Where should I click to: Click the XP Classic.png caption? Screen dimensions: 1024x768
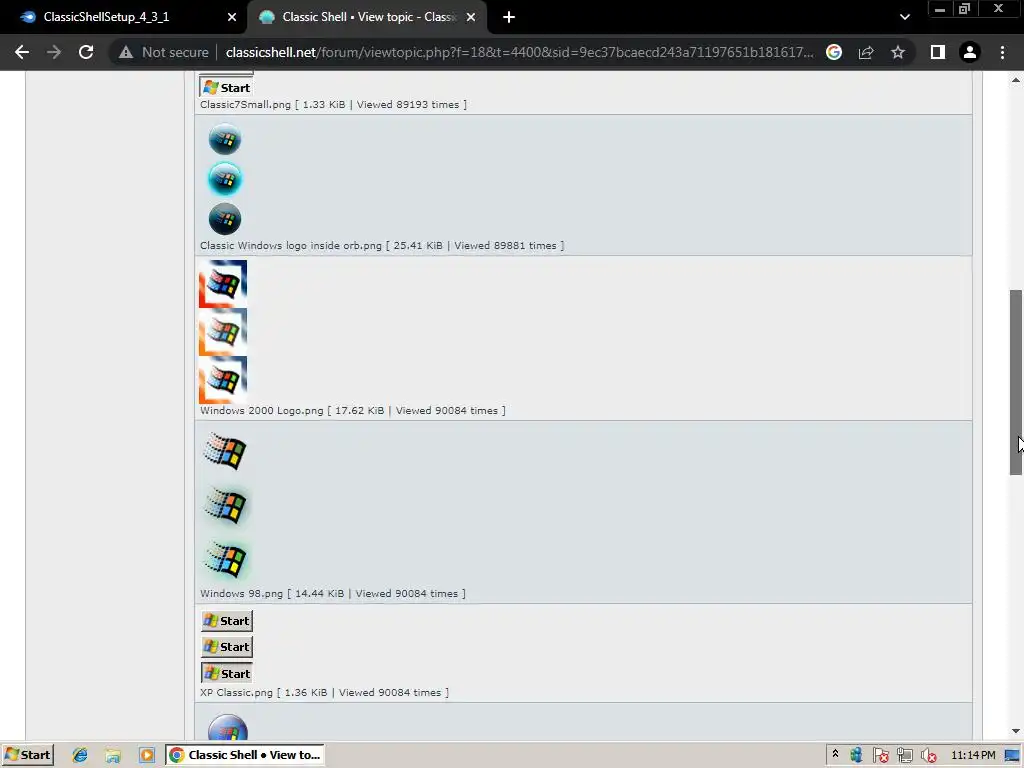pyautogui.click(x=324, y=692)
